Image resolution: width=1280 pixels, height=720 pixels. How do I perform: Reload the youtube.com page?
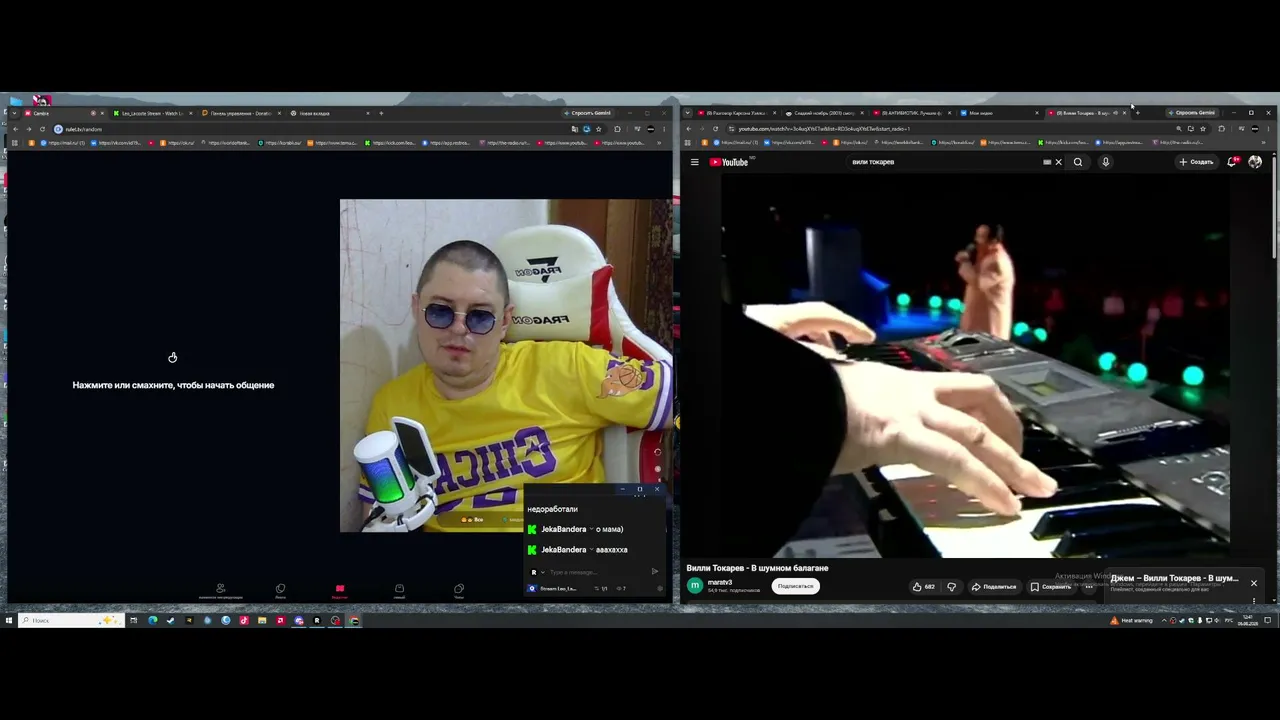[x=715, y=129]
